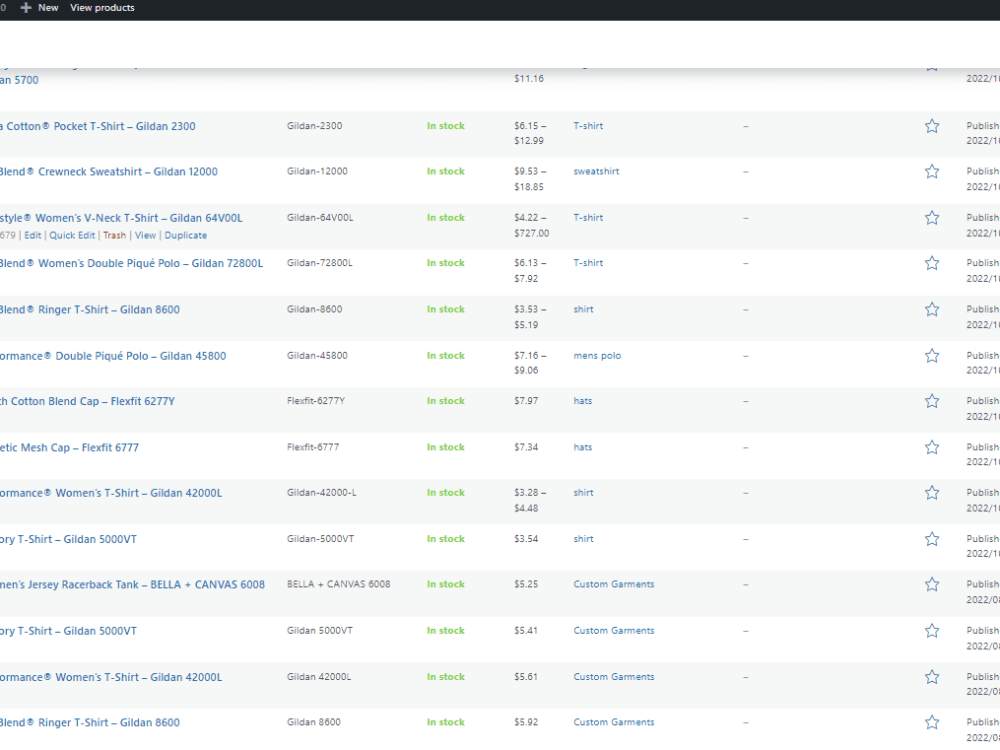Toggle featured star on the $3.54 Gildan-5000VT row
This screenshot has height=750, width=1000.
(x=932, y=540)
